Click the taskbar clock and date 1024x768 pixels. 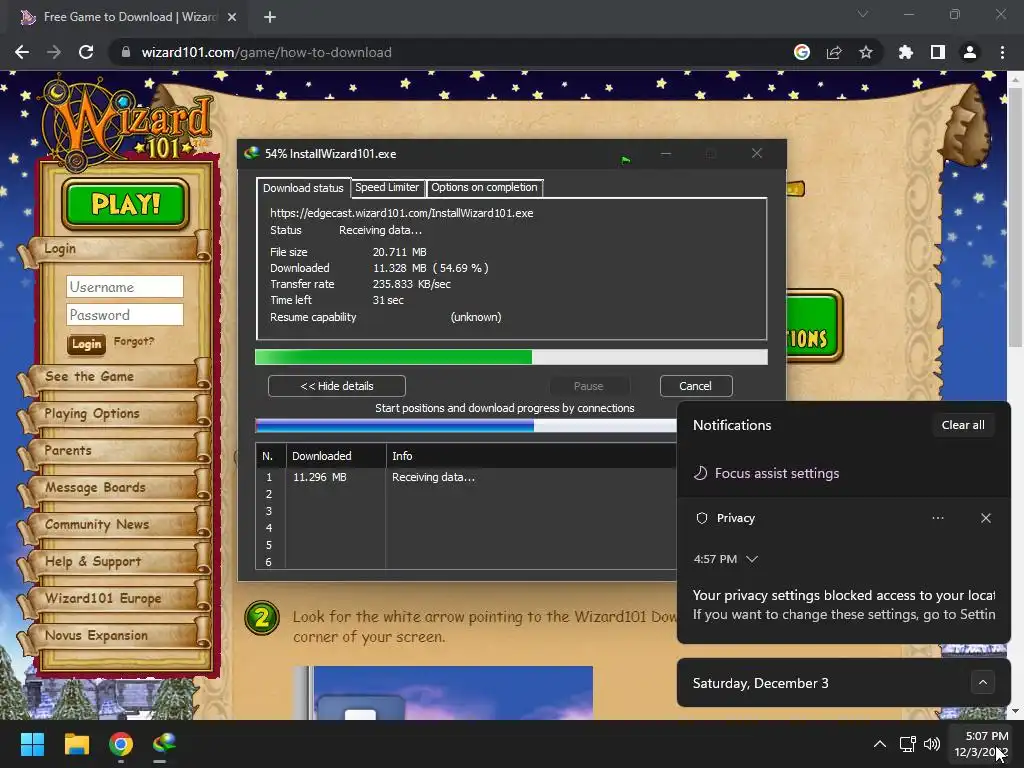(x=981, y=744)
